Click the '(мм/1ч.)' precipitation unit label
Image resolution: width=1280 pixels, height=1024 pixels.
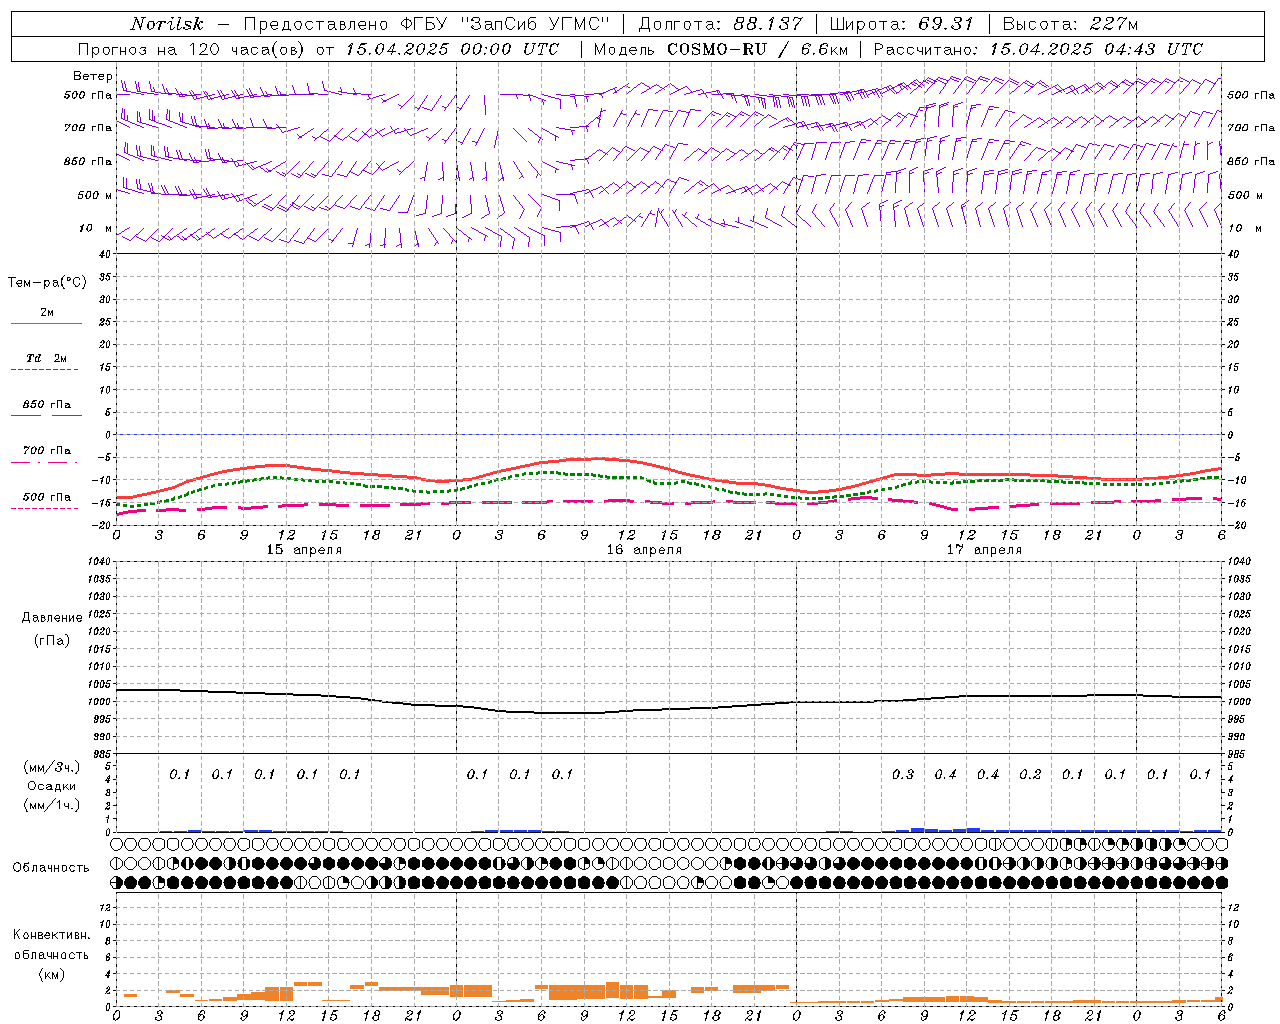coord(51,805)
